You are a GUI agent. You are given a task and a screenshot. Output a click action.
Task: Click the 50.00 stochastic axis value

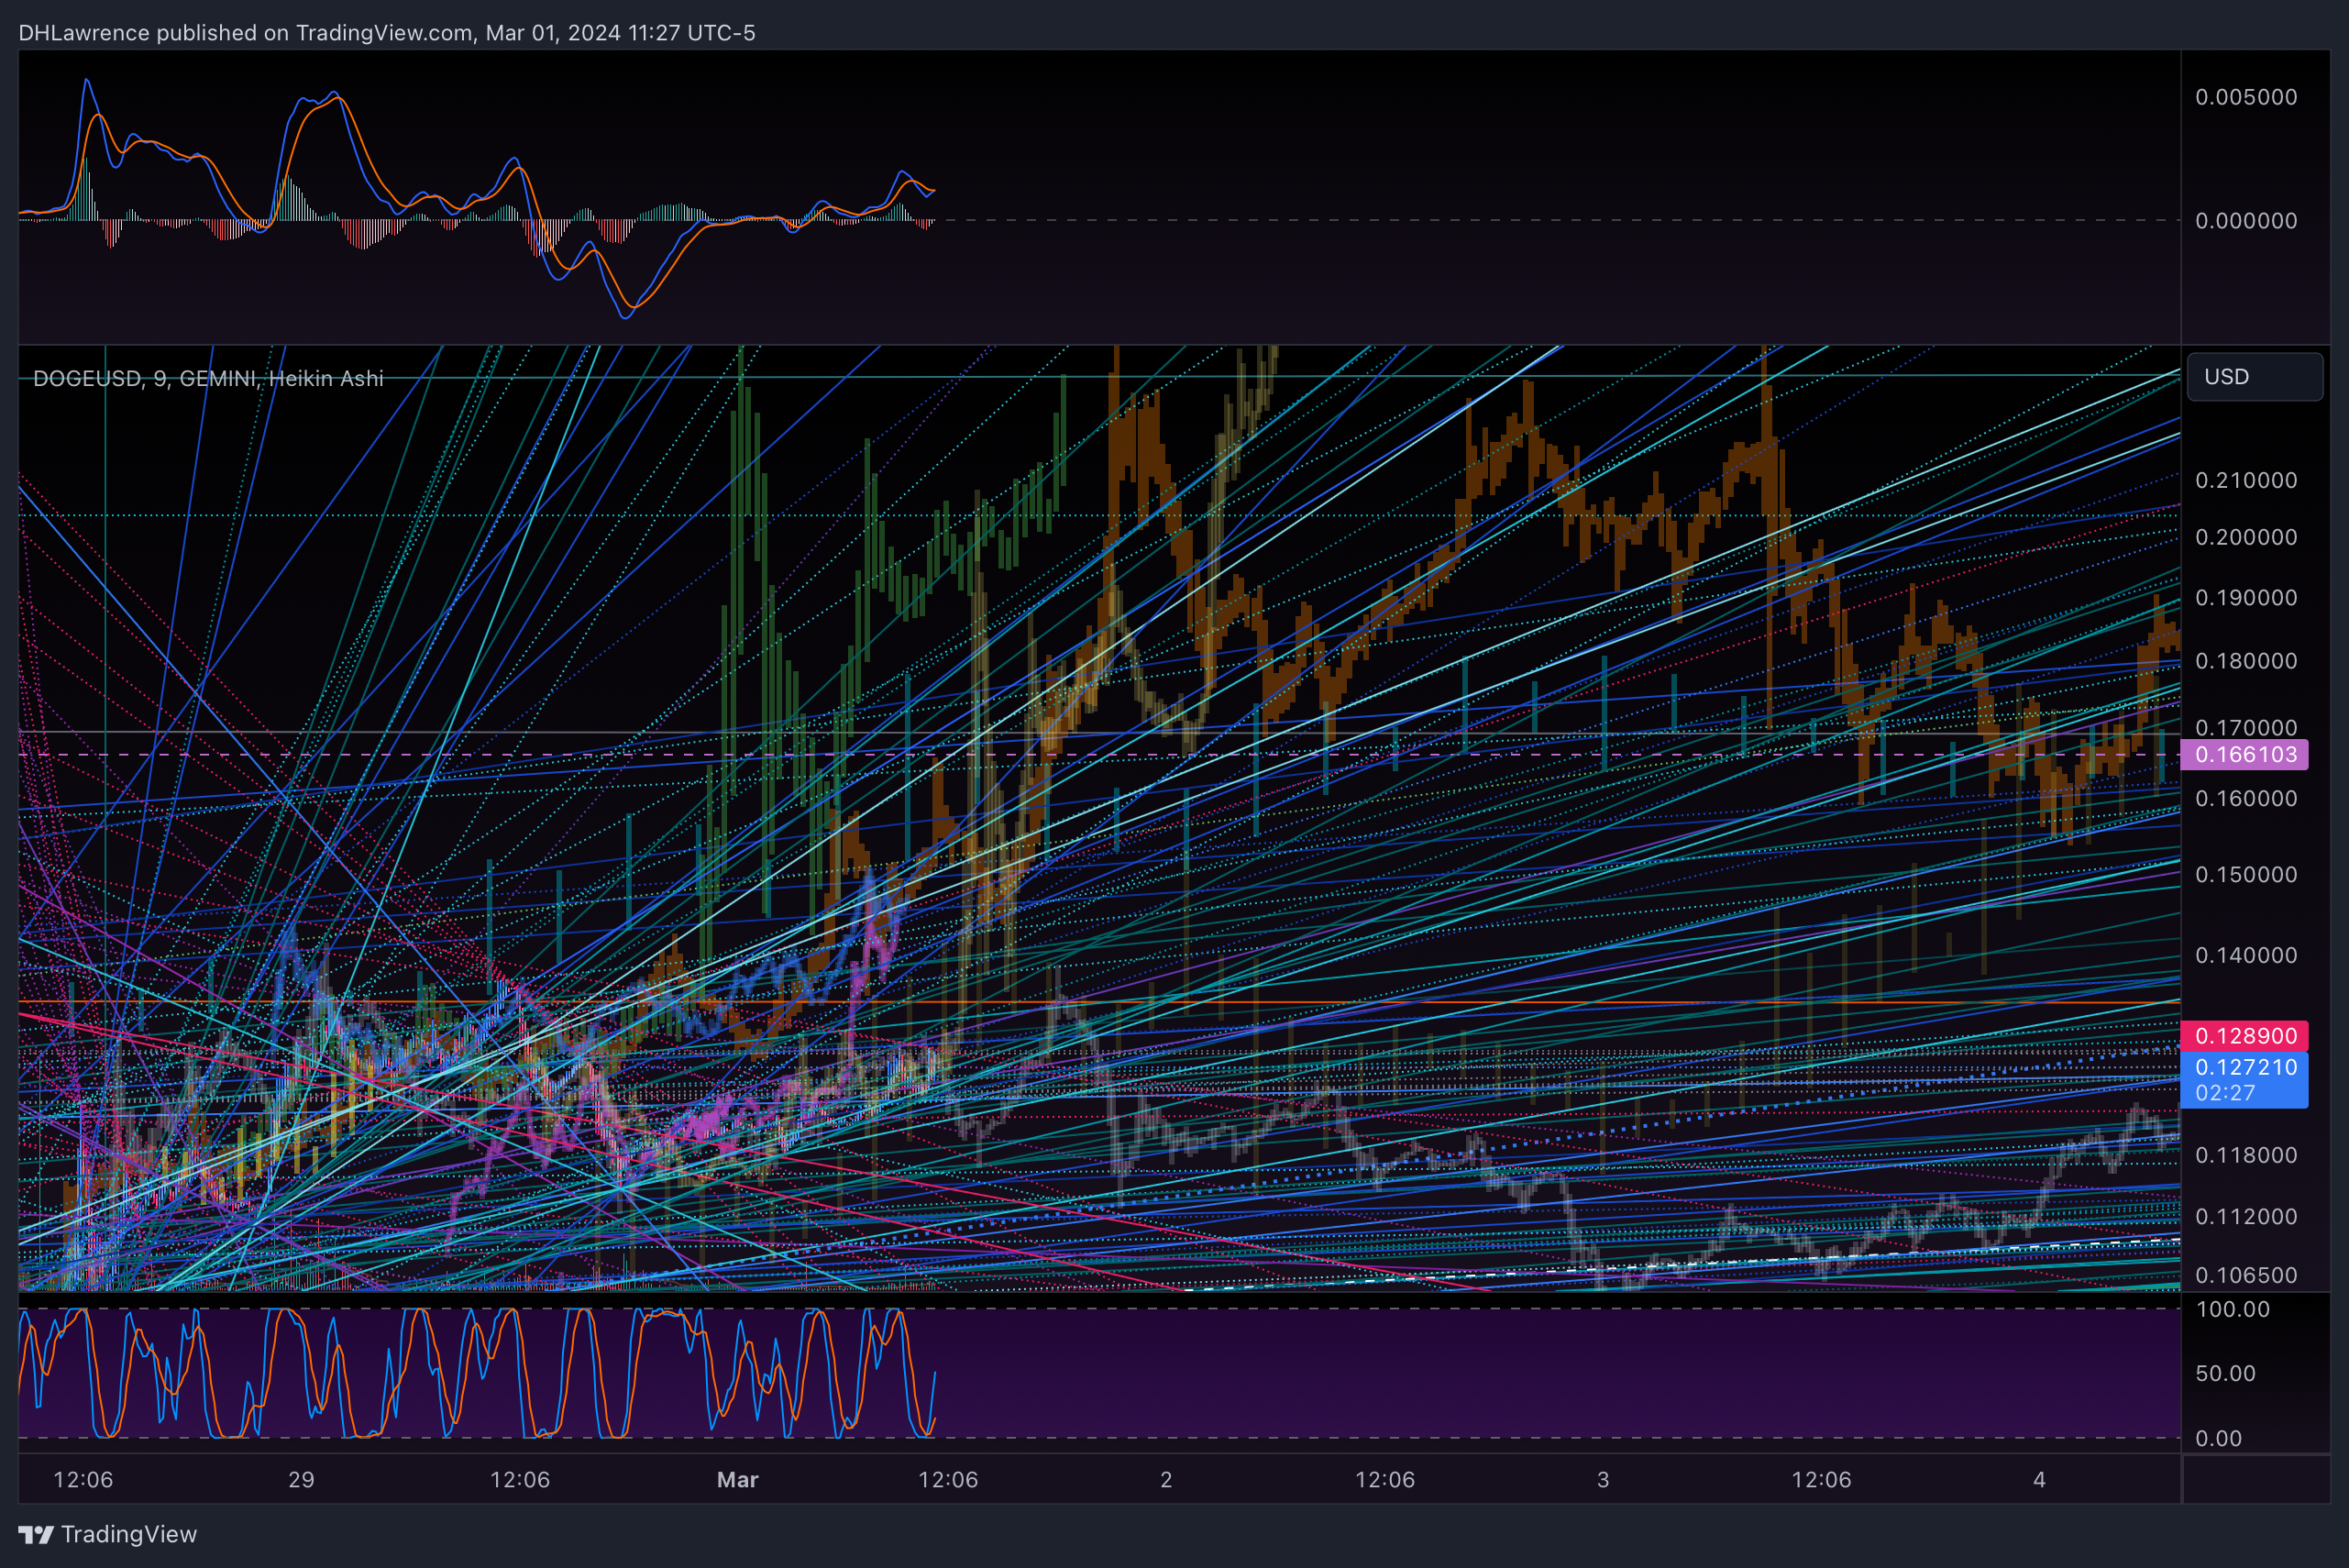[2225, 1373]
